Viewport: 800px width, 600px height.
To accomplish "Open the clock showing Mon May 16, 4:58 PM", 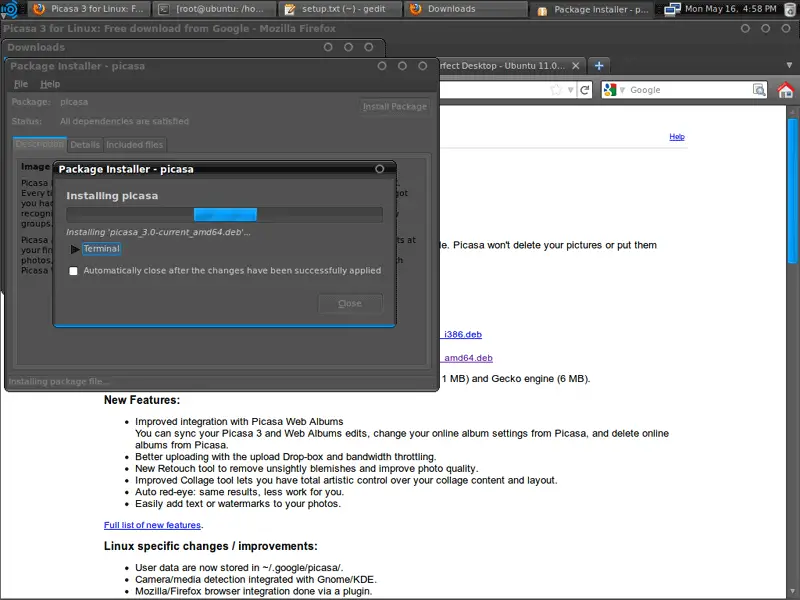I will (731, 9).
